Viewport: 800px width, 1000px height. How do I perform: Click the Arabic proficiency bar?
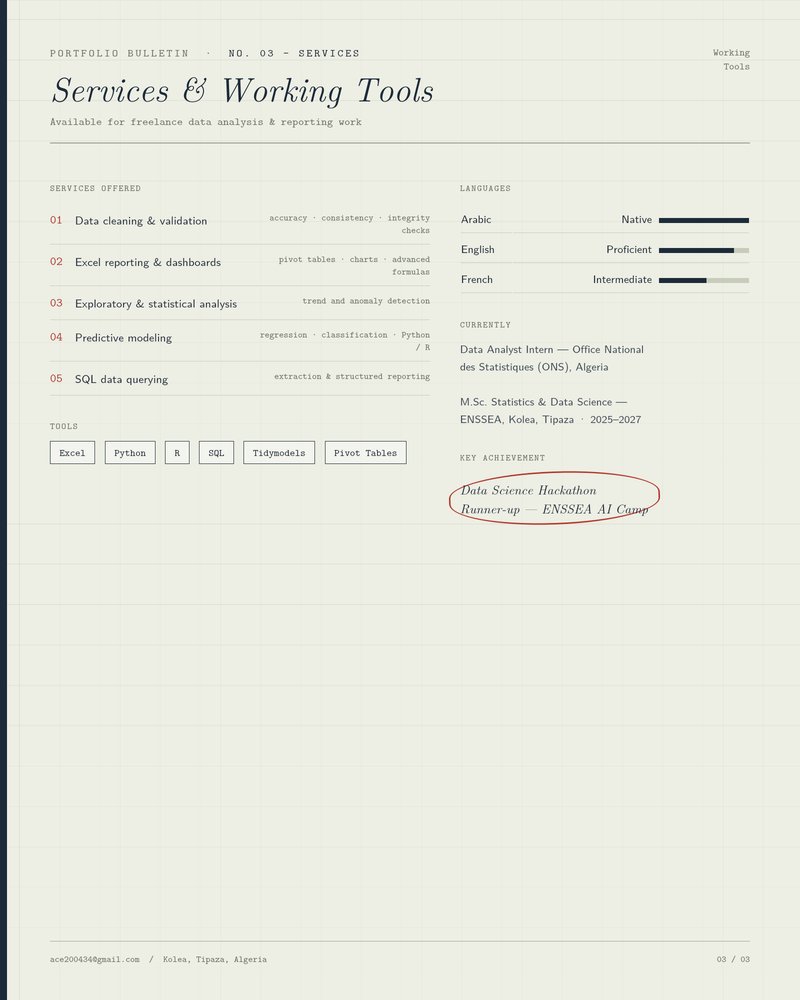coord(704,220)
